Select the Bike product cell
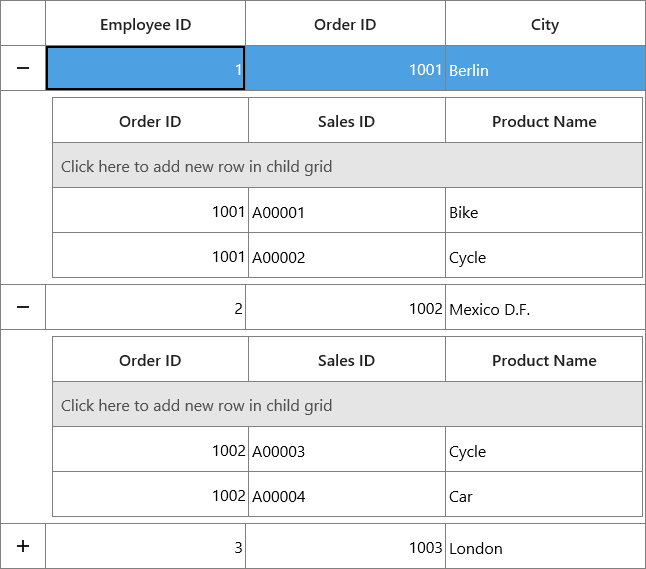Image resolution: width=646 pixels, height=569 pixels. pos(544,210)
